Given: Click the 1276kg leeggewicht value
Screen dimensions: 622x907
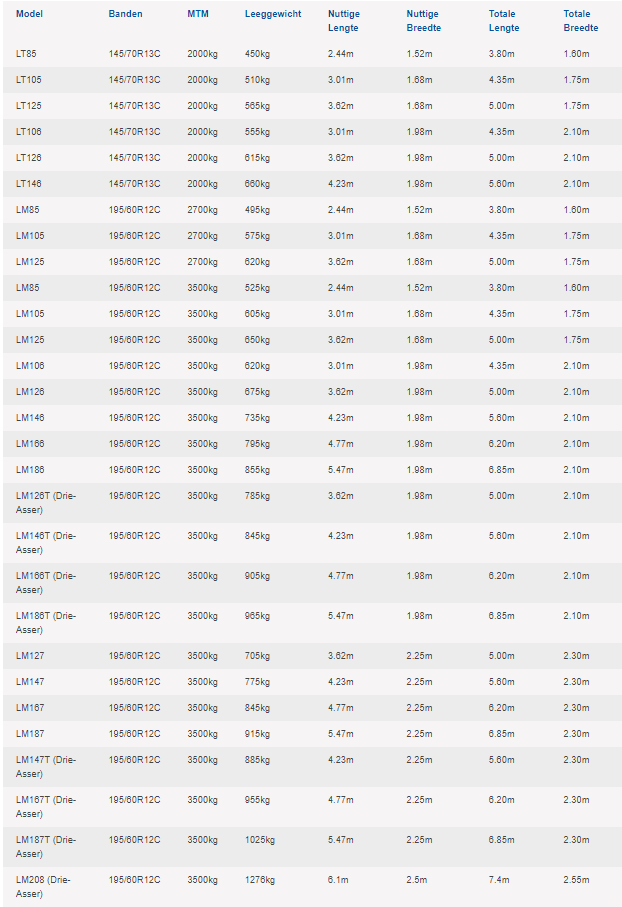Looking at the screenshot, I should 260,880.
